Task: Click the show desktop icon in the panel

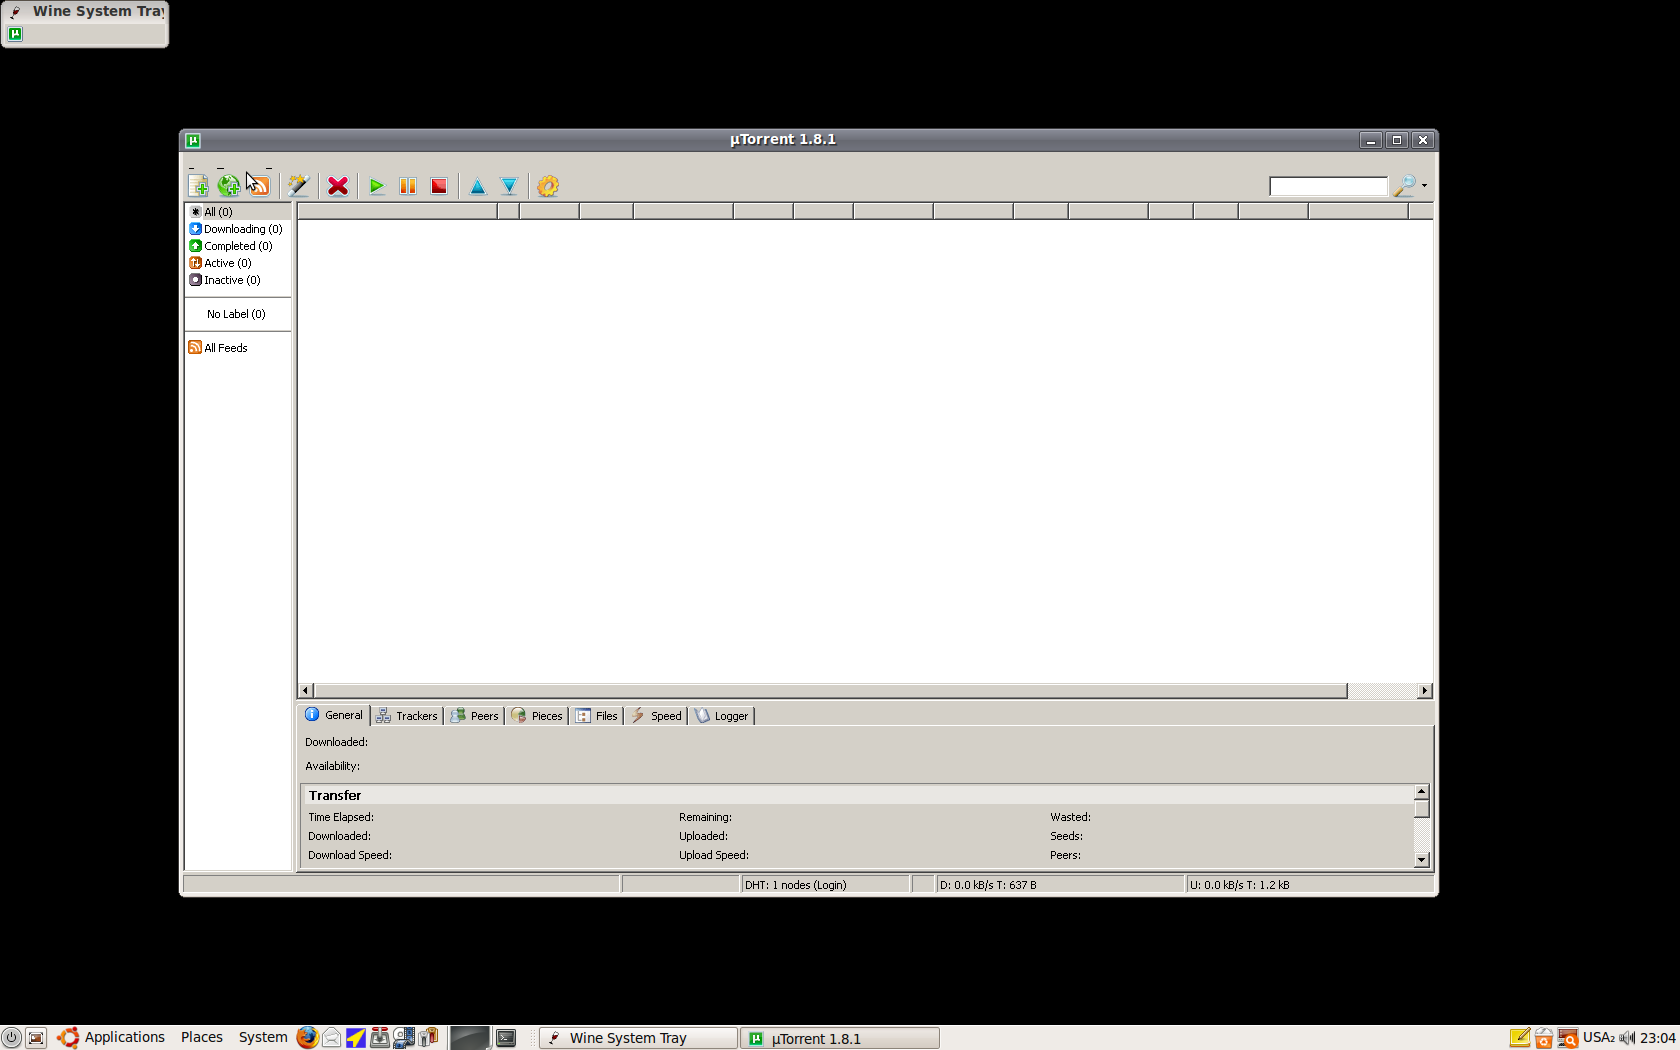Action: pyautogui.click(x=36, y=1038)
